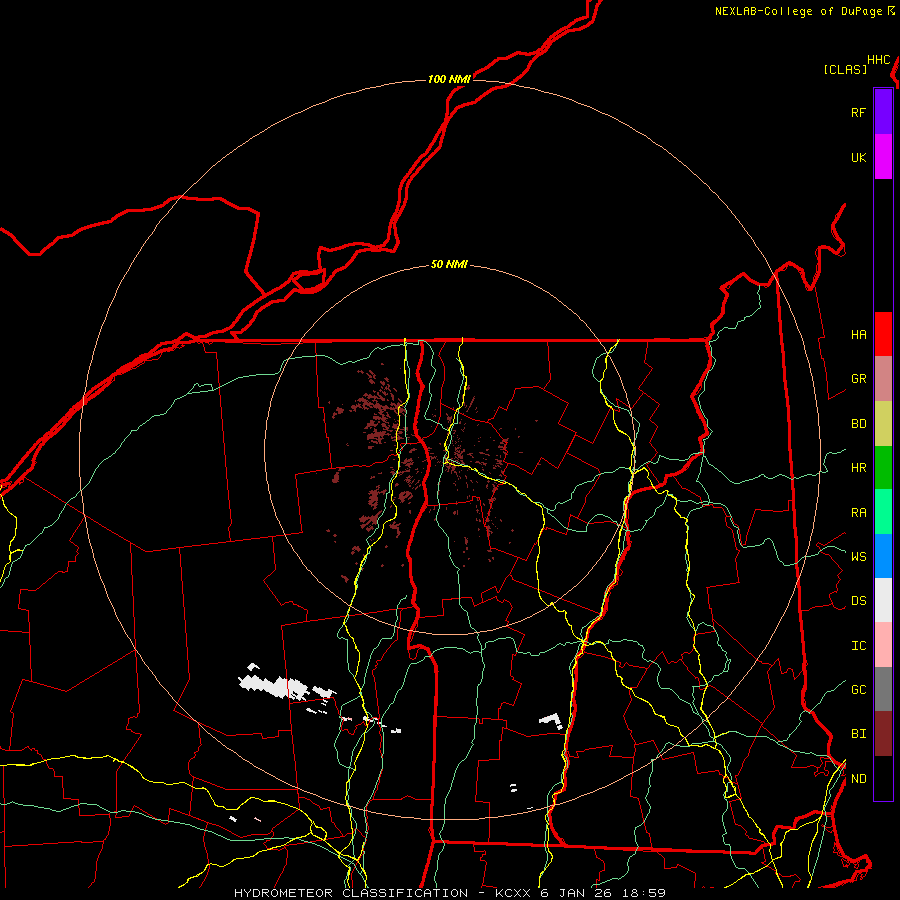This screenshot has width=900, height=900.
Task: Click the BI brown legend color block
Action: 883,734
